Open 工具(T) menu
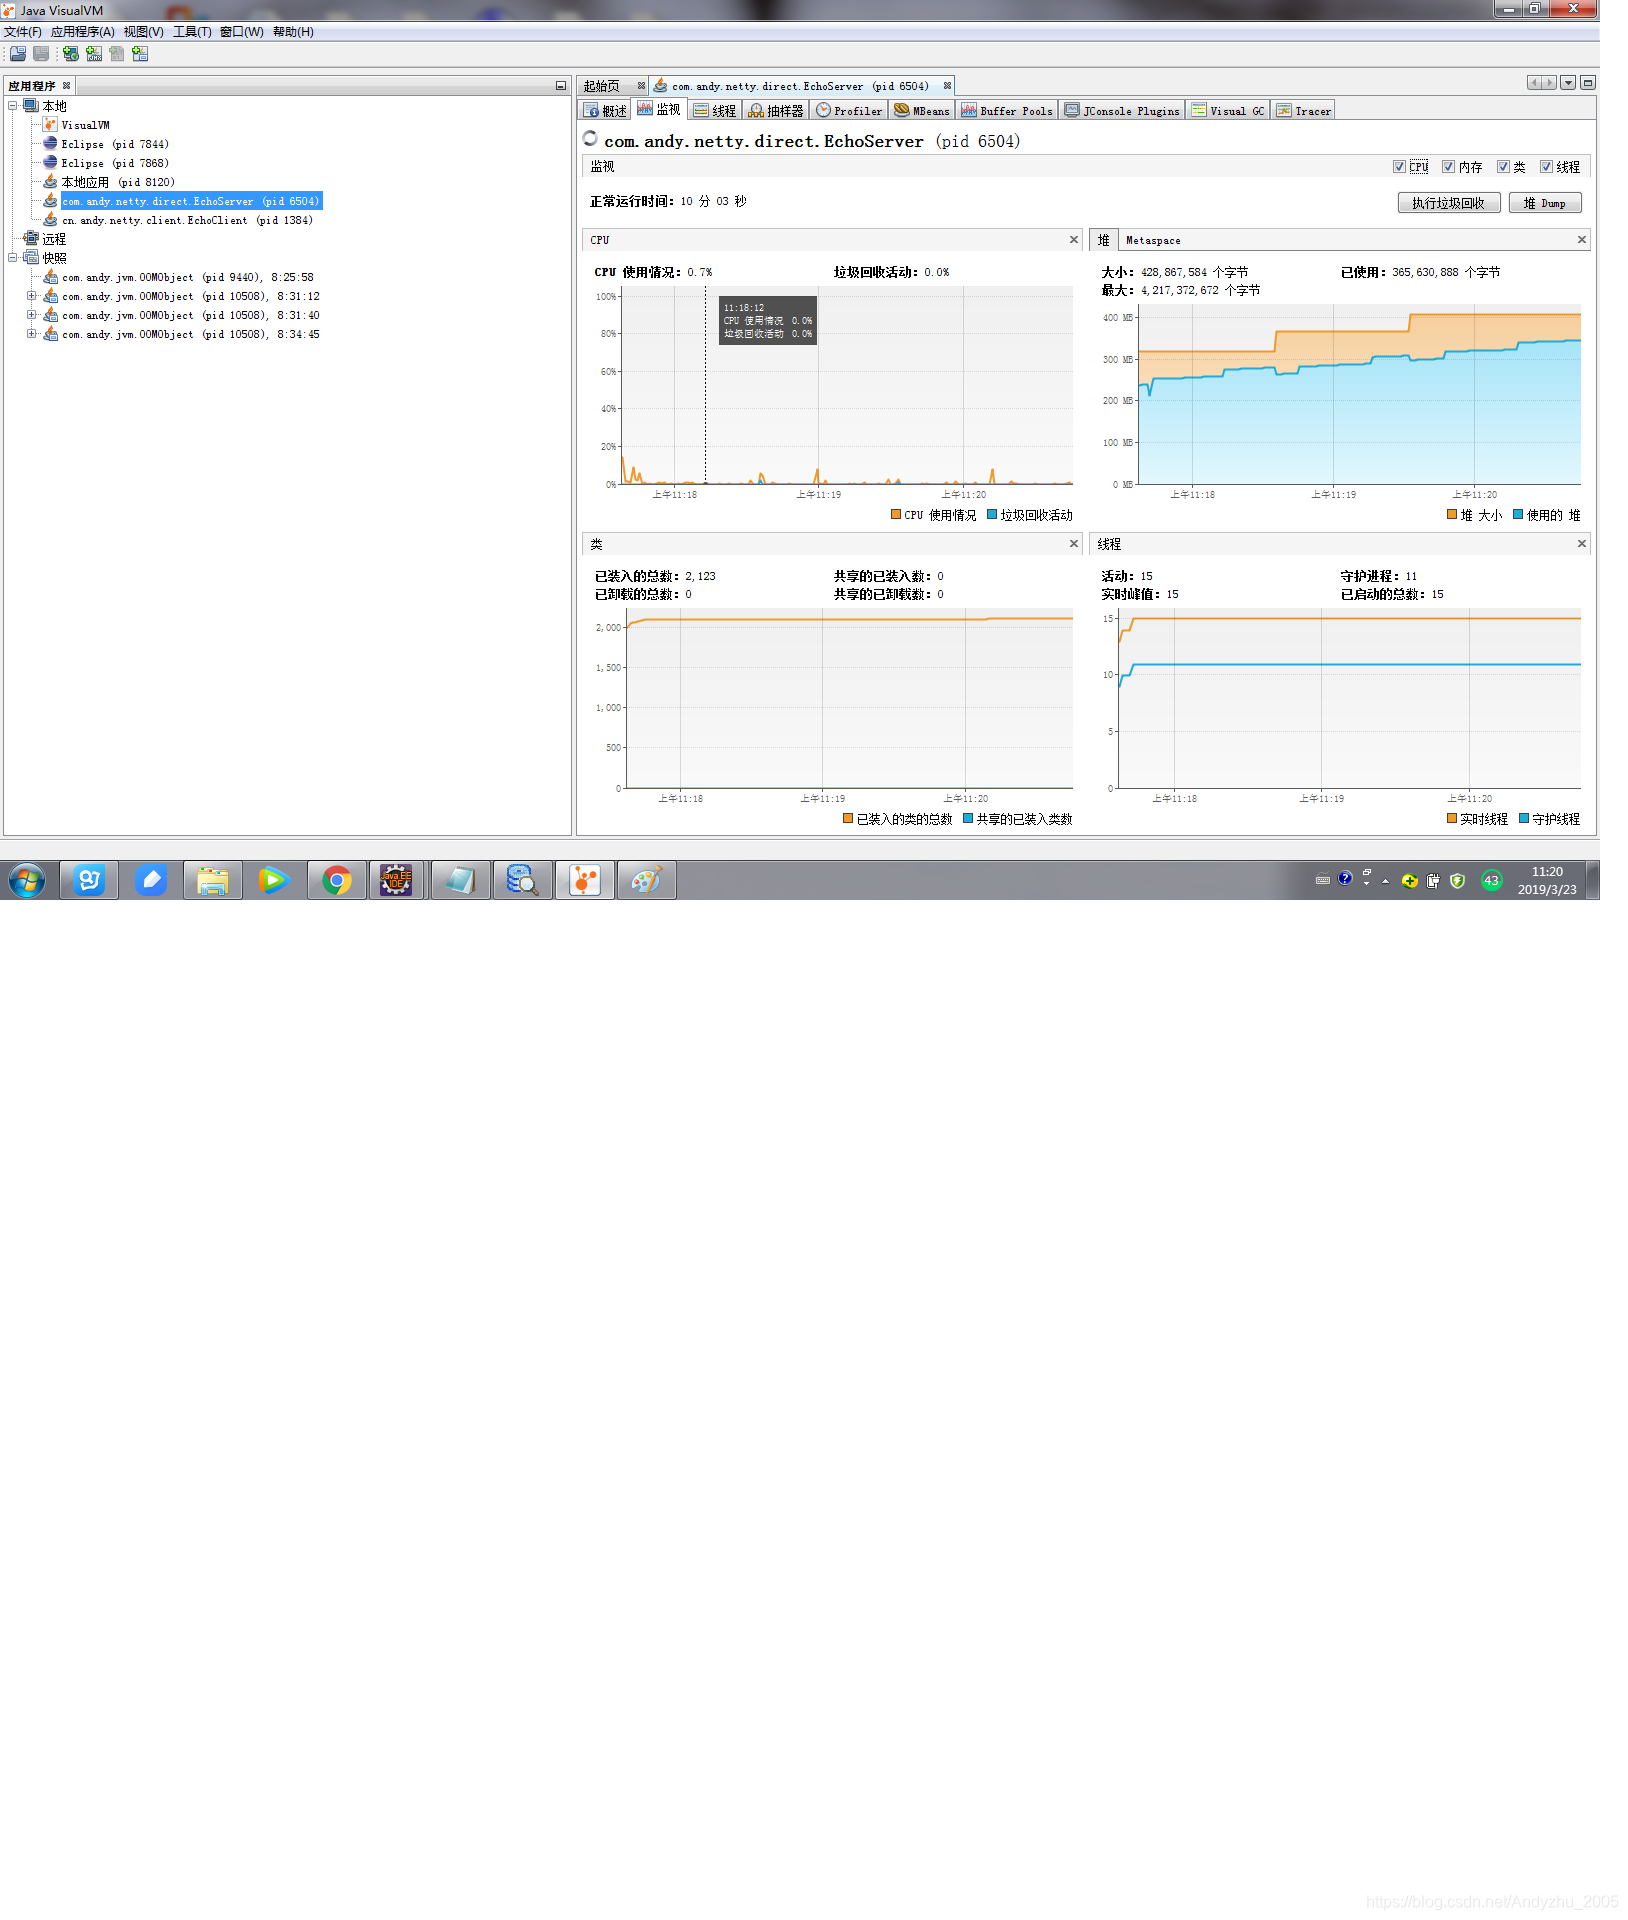This screenshot has width=1628, height=1920. coord(192,32)
